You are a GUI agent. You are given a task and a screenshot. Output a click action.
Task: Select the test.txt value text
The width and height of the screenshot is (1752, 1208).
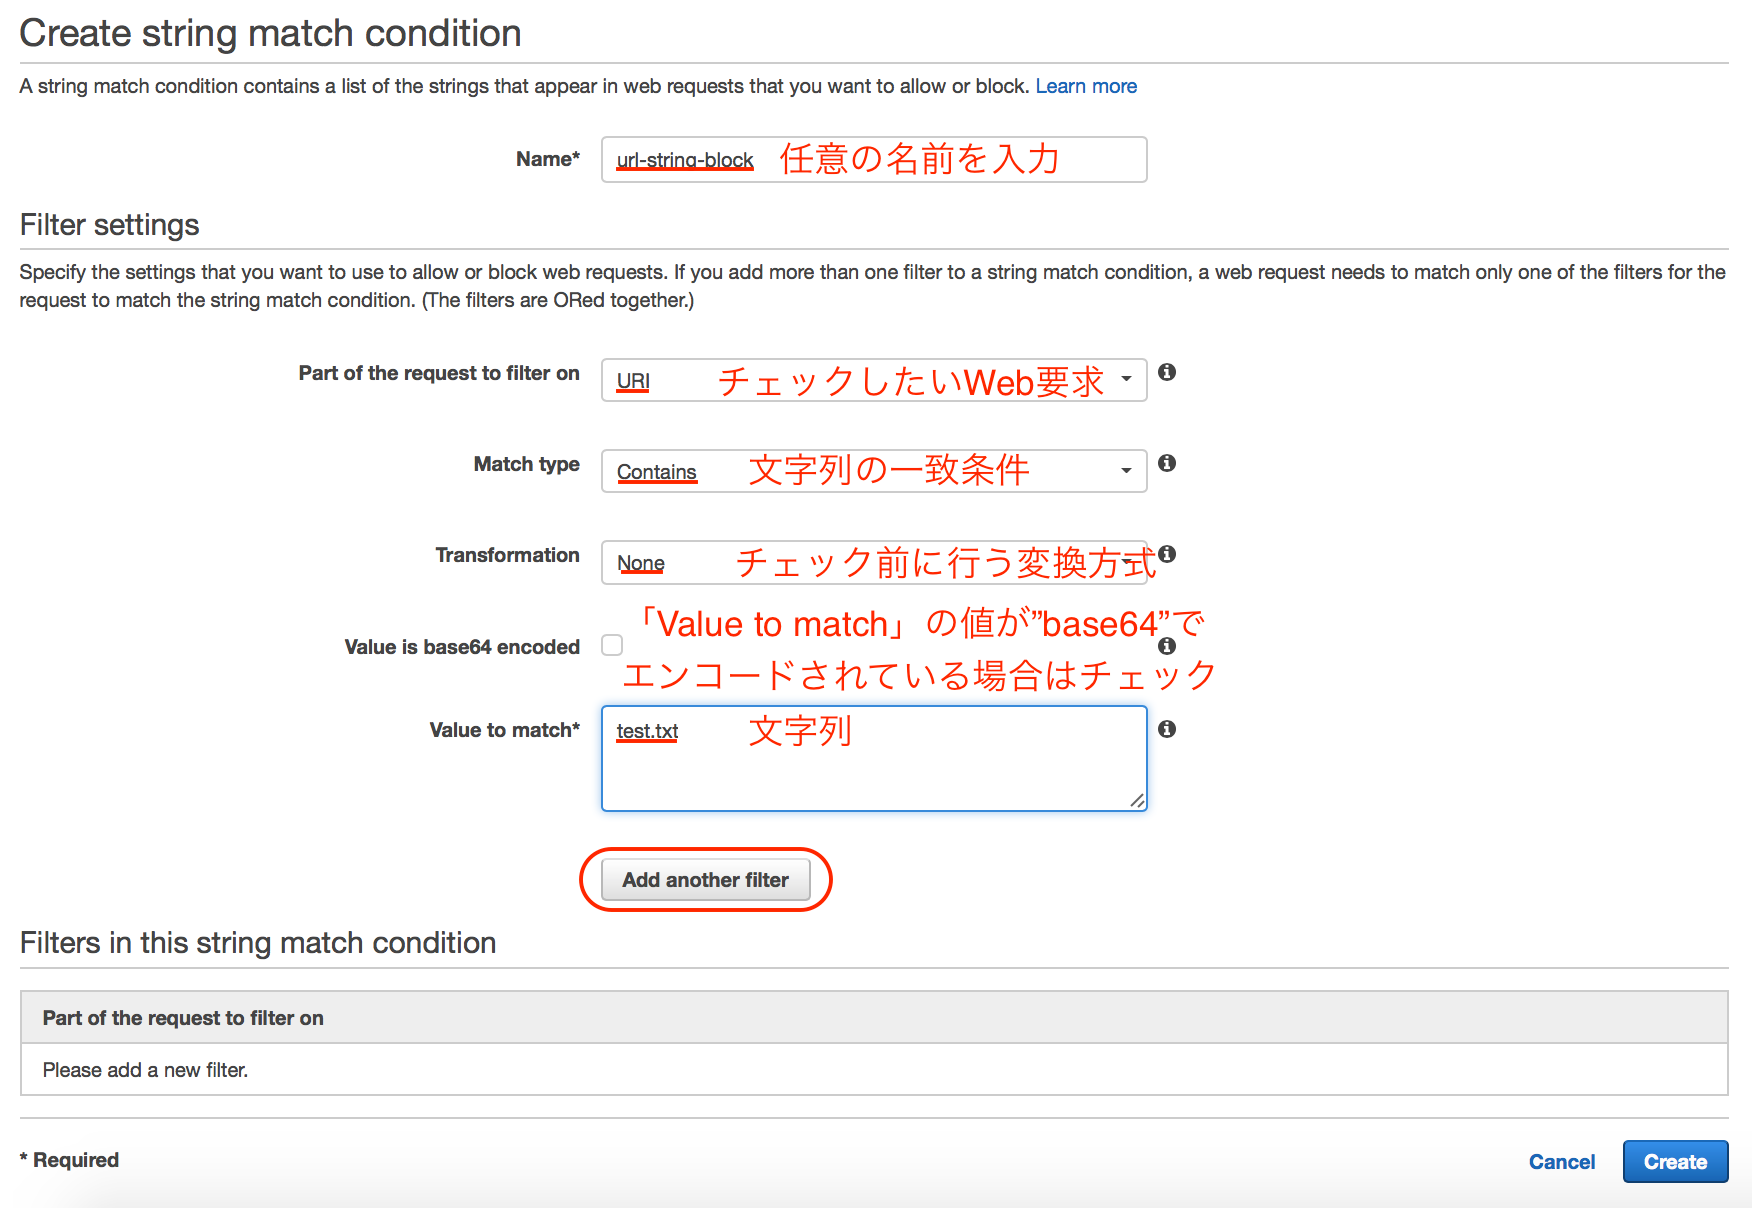646,731
